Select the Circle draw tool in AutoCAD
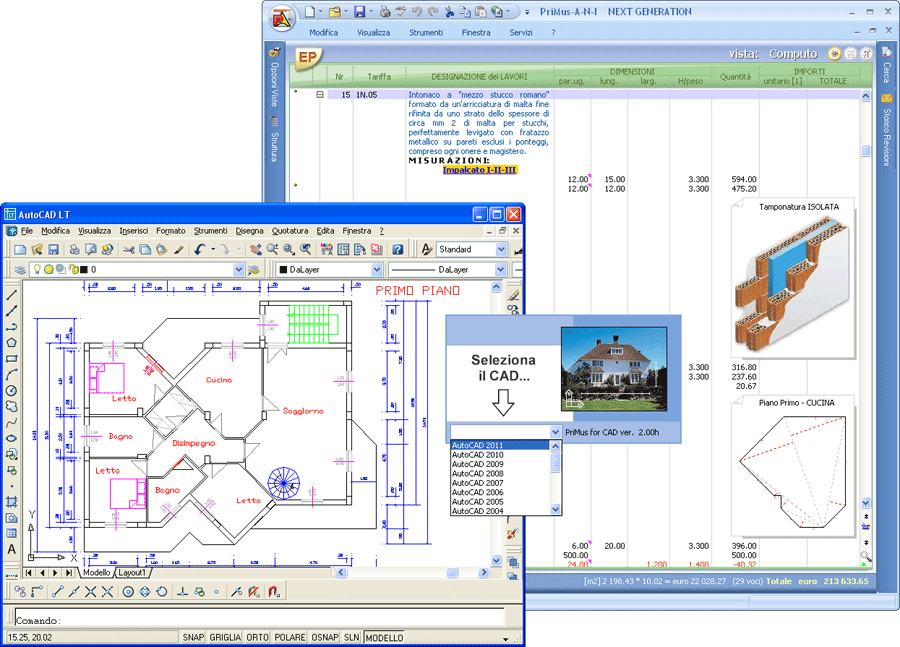Viewport: 900px width, 647px height. [x=11, y=391]
